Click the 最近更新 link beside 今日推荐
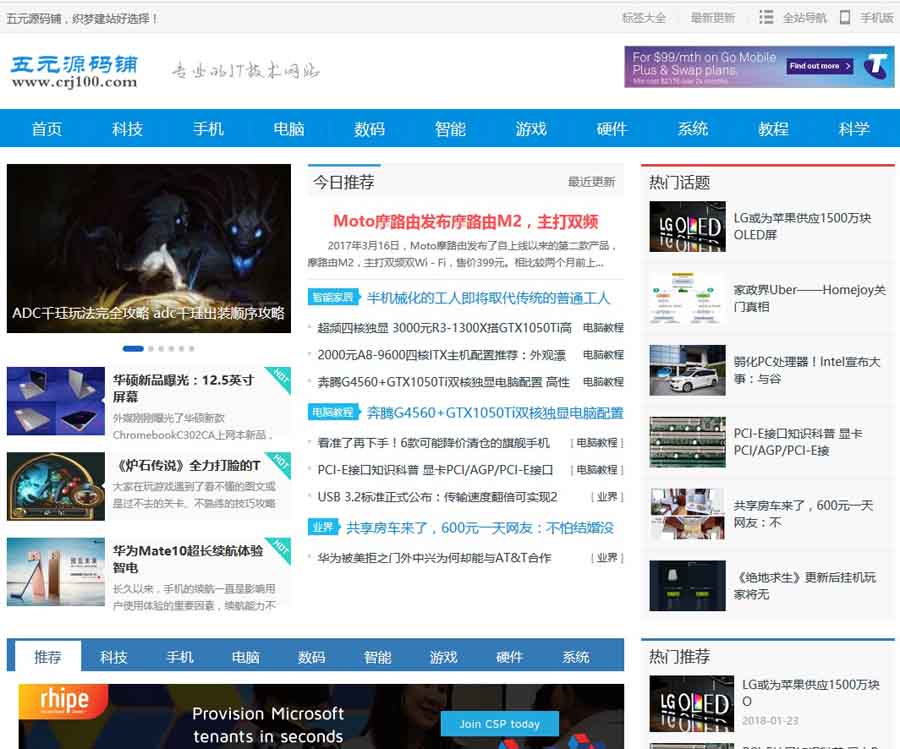The height and width of the screenshot is (749, 900). pyautogui.click(x=591, y=182)
